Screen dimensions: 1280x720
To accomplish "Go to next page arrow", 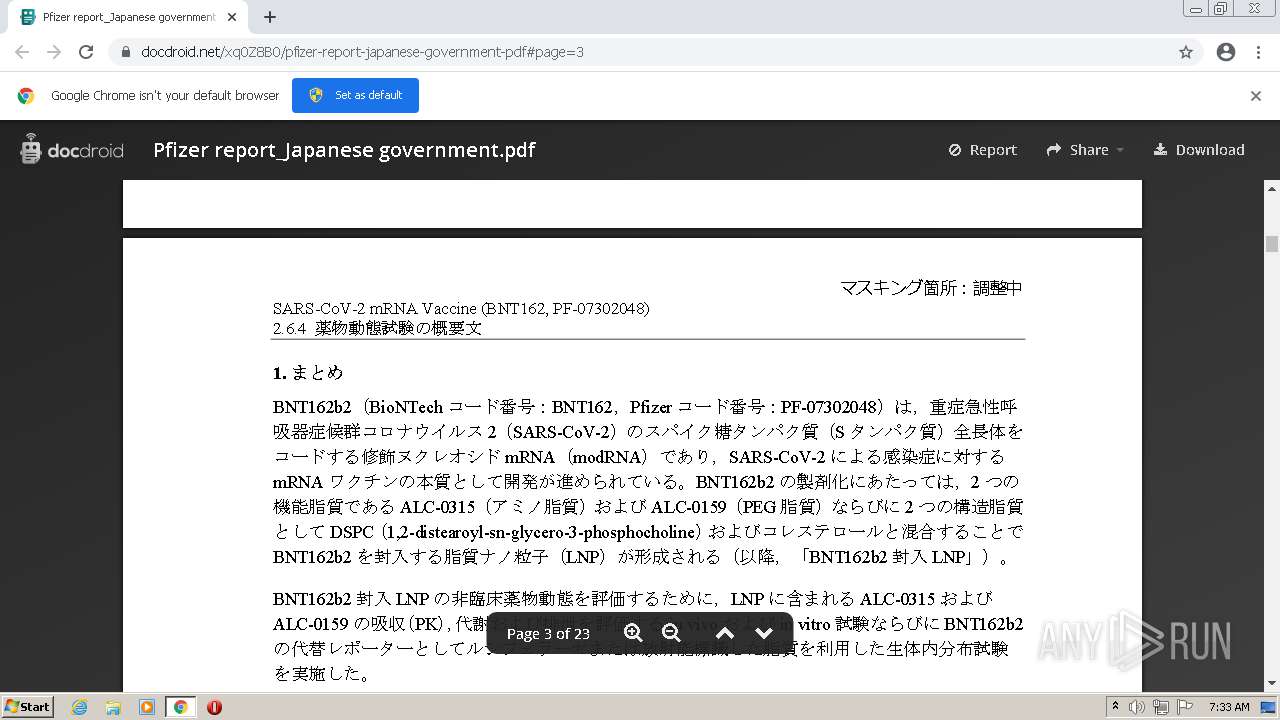I will point(764,633).
